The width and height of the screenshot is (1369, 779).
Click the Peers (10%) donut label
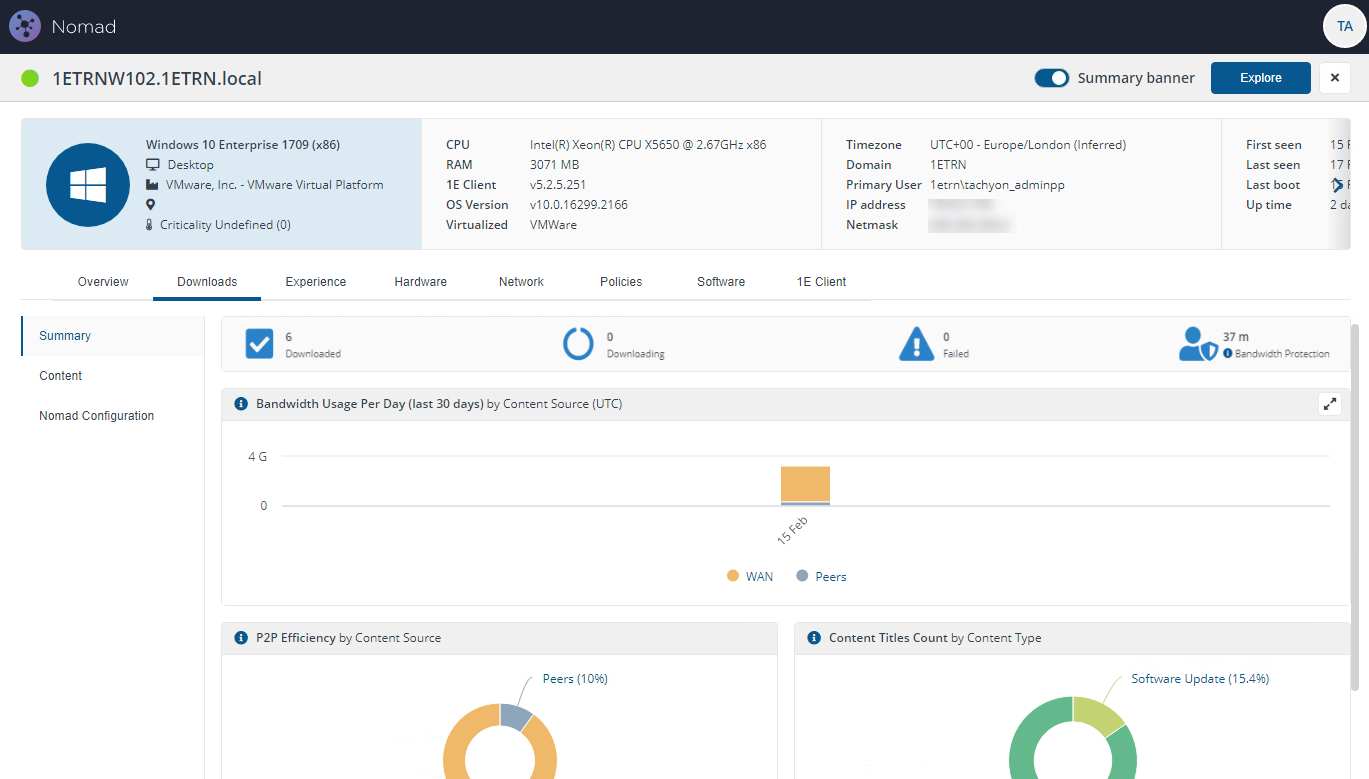click(x=575, y=679)
